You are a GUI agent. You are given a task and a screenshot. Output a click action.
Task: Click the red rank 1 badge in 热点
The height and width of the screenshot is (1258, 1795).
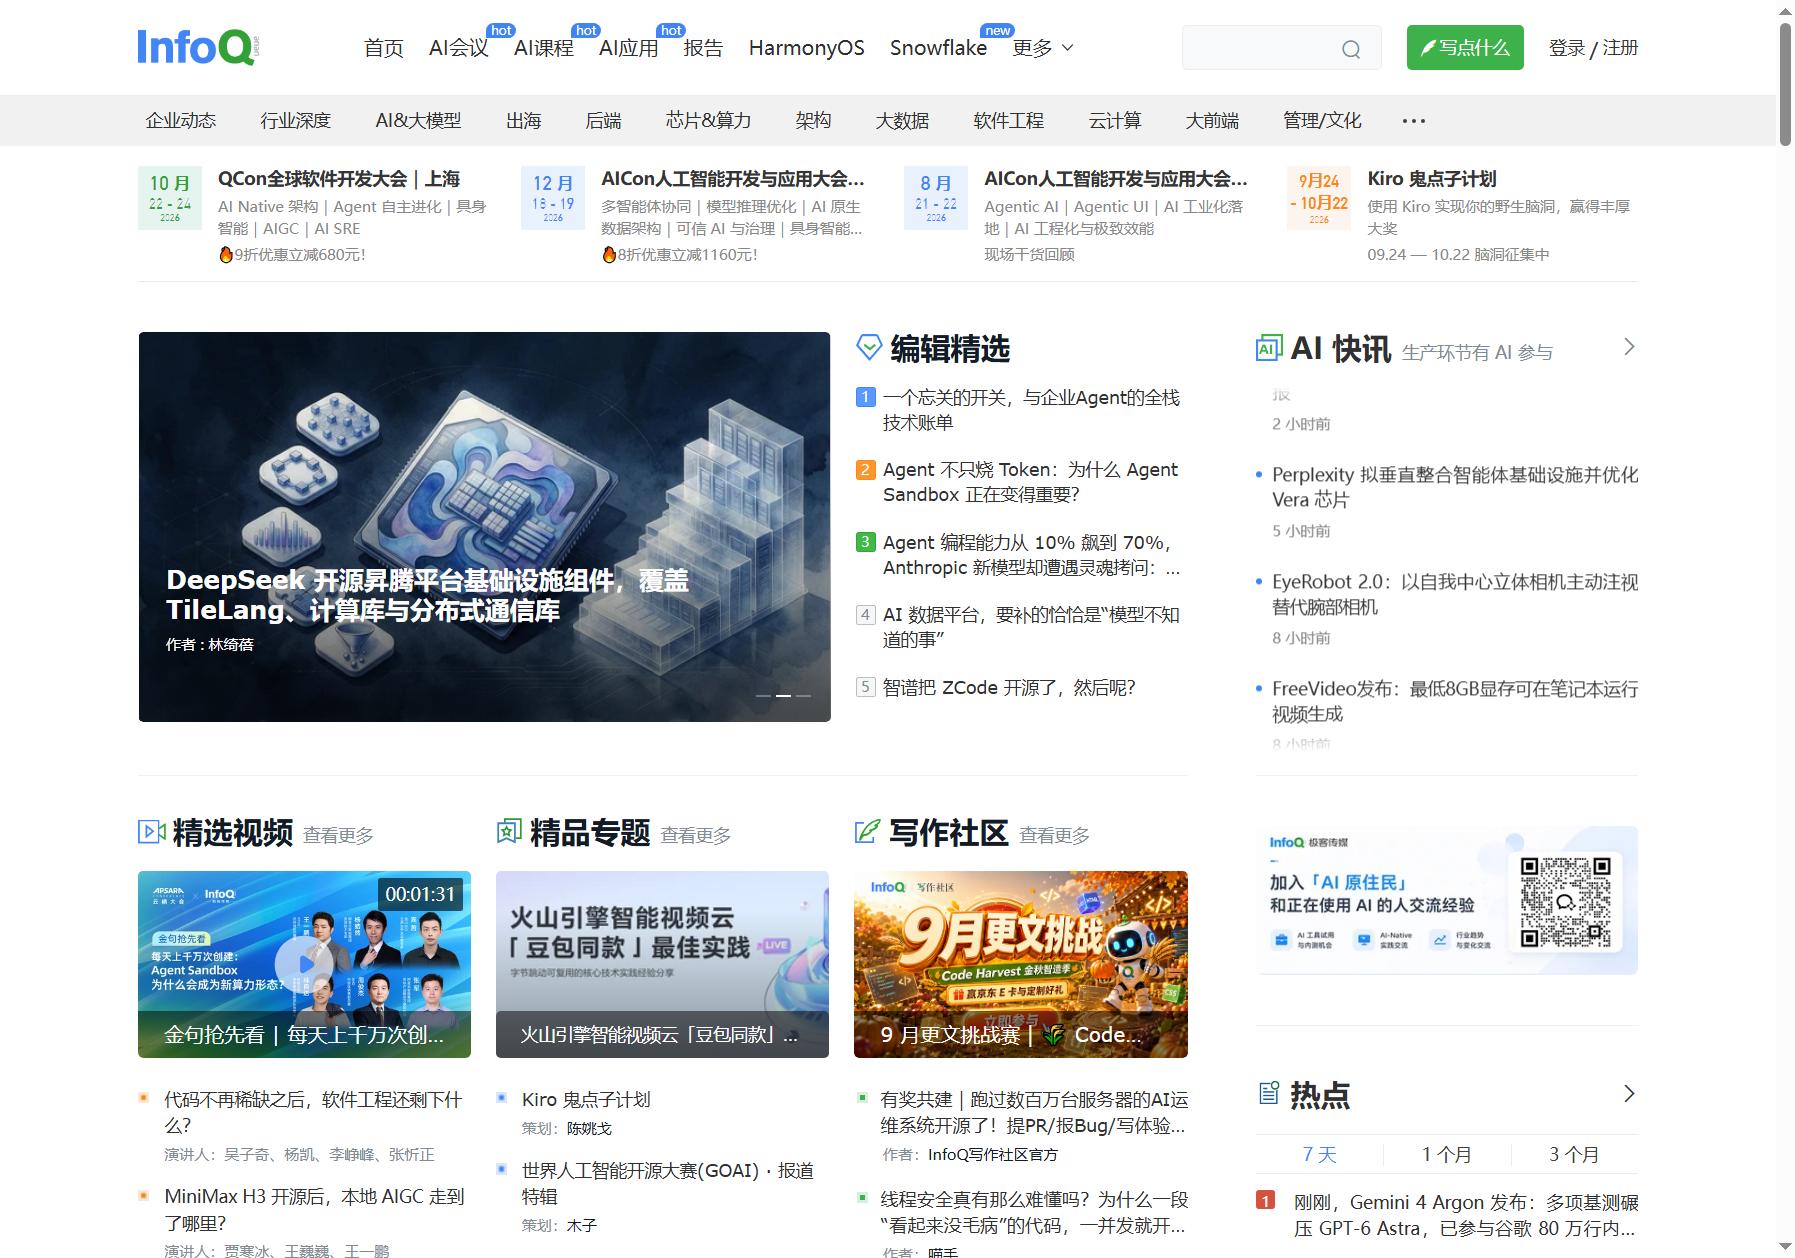point(1266,1201)
